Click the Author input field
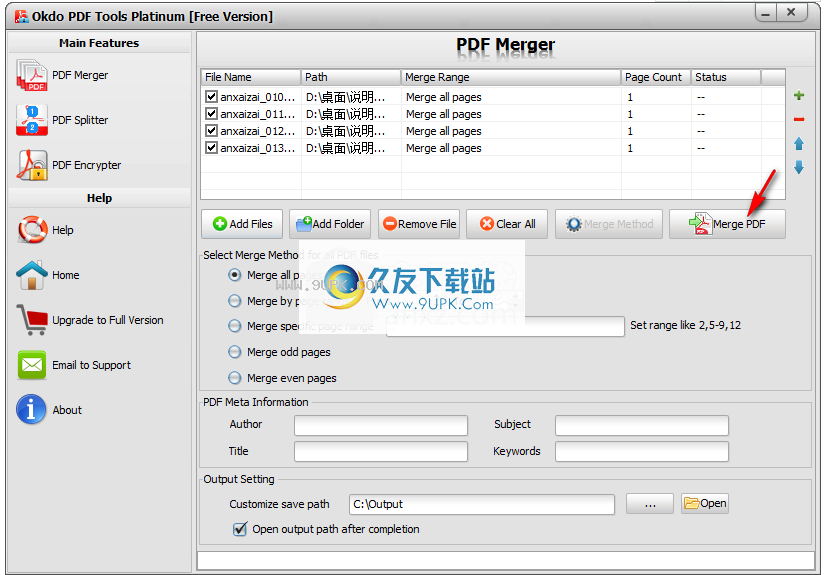The height and width of the screenshot is (575, 824). [381, 425]
